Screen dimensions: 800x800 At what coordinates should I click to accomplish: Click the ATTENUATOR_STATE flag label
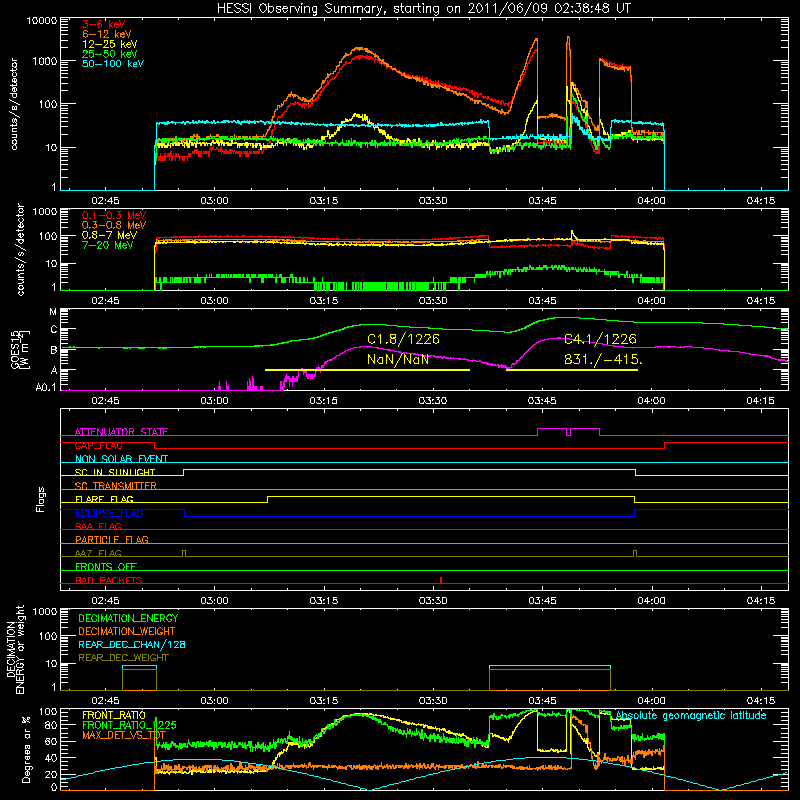coord(121,432)
